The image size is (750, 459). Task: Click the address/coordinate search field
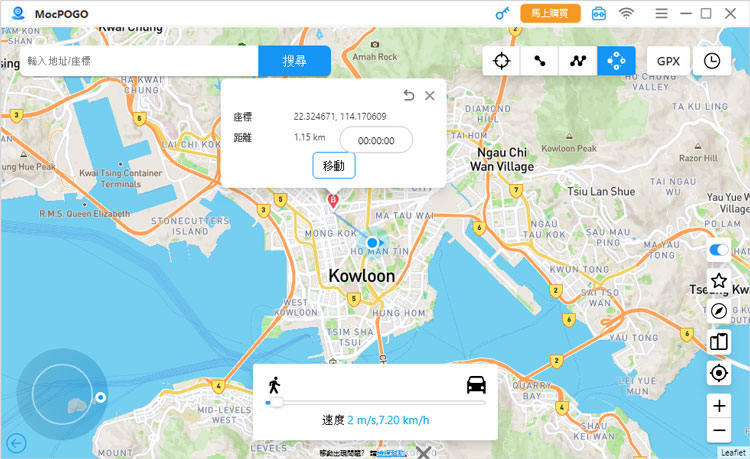138,61
